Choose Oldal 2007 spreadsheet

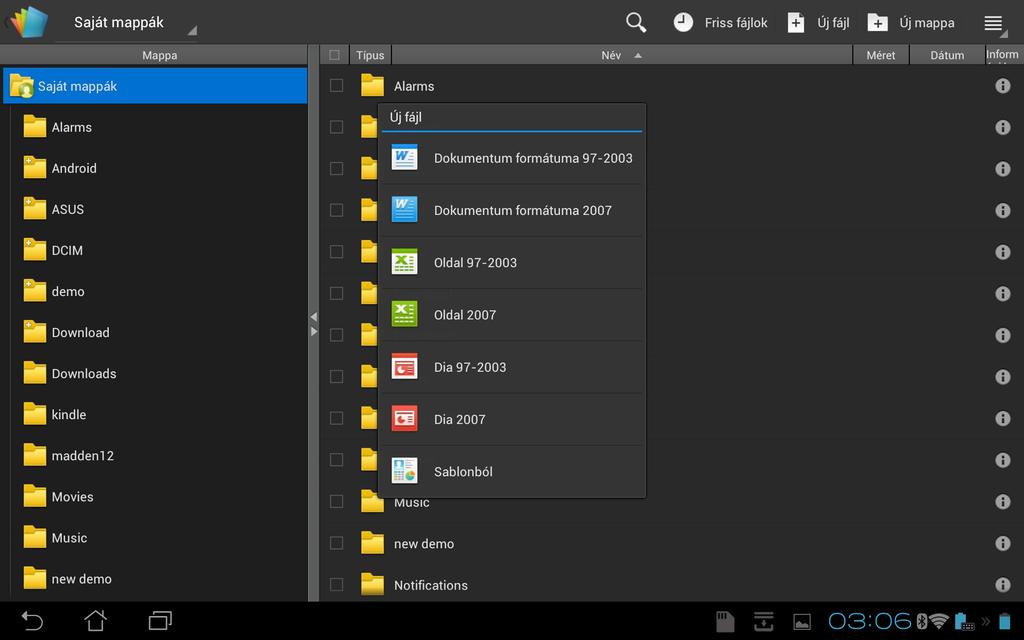click(x=512, y=315)
